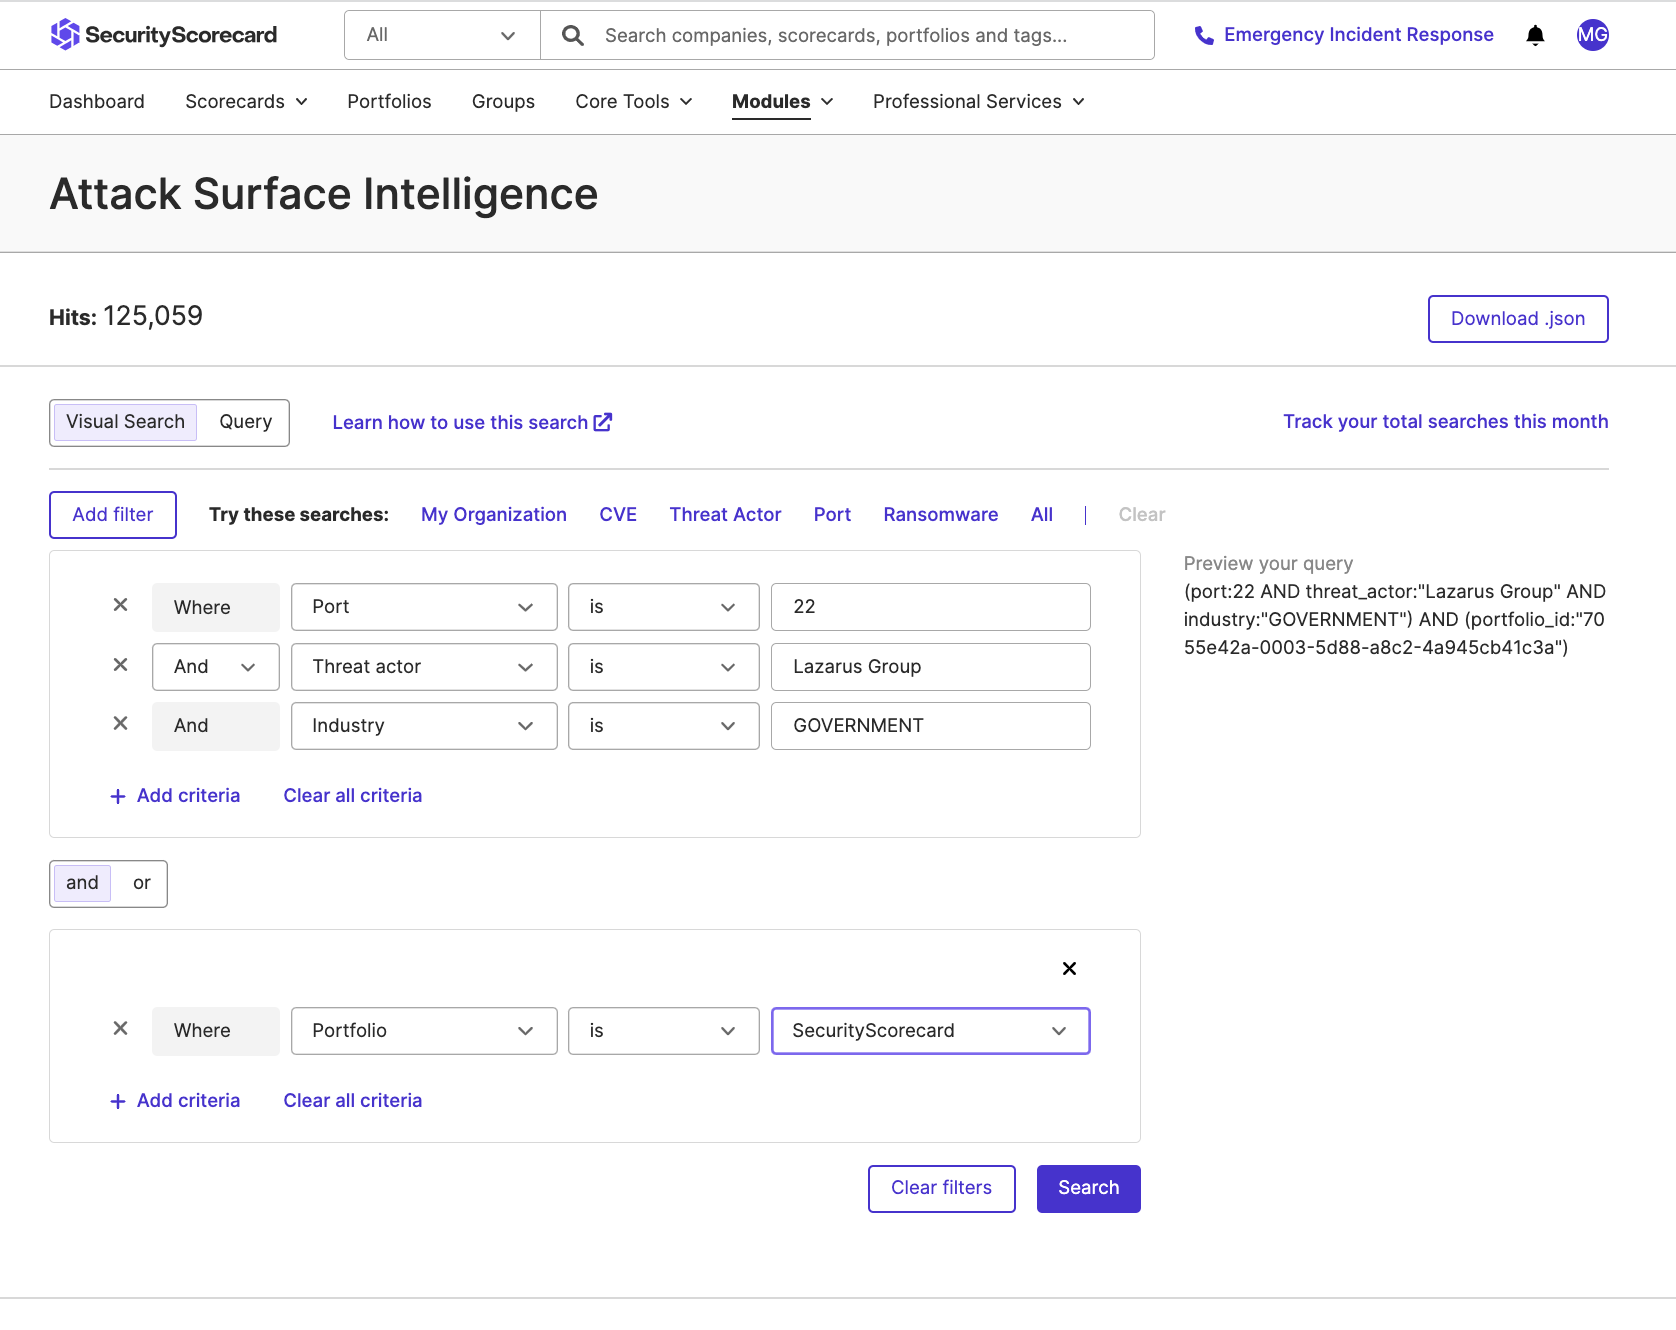This screenshot has height=1330, width=1676.
Task: Open the MG user avatar menu
Action: pyautogui.click(x=1592, y=35)
